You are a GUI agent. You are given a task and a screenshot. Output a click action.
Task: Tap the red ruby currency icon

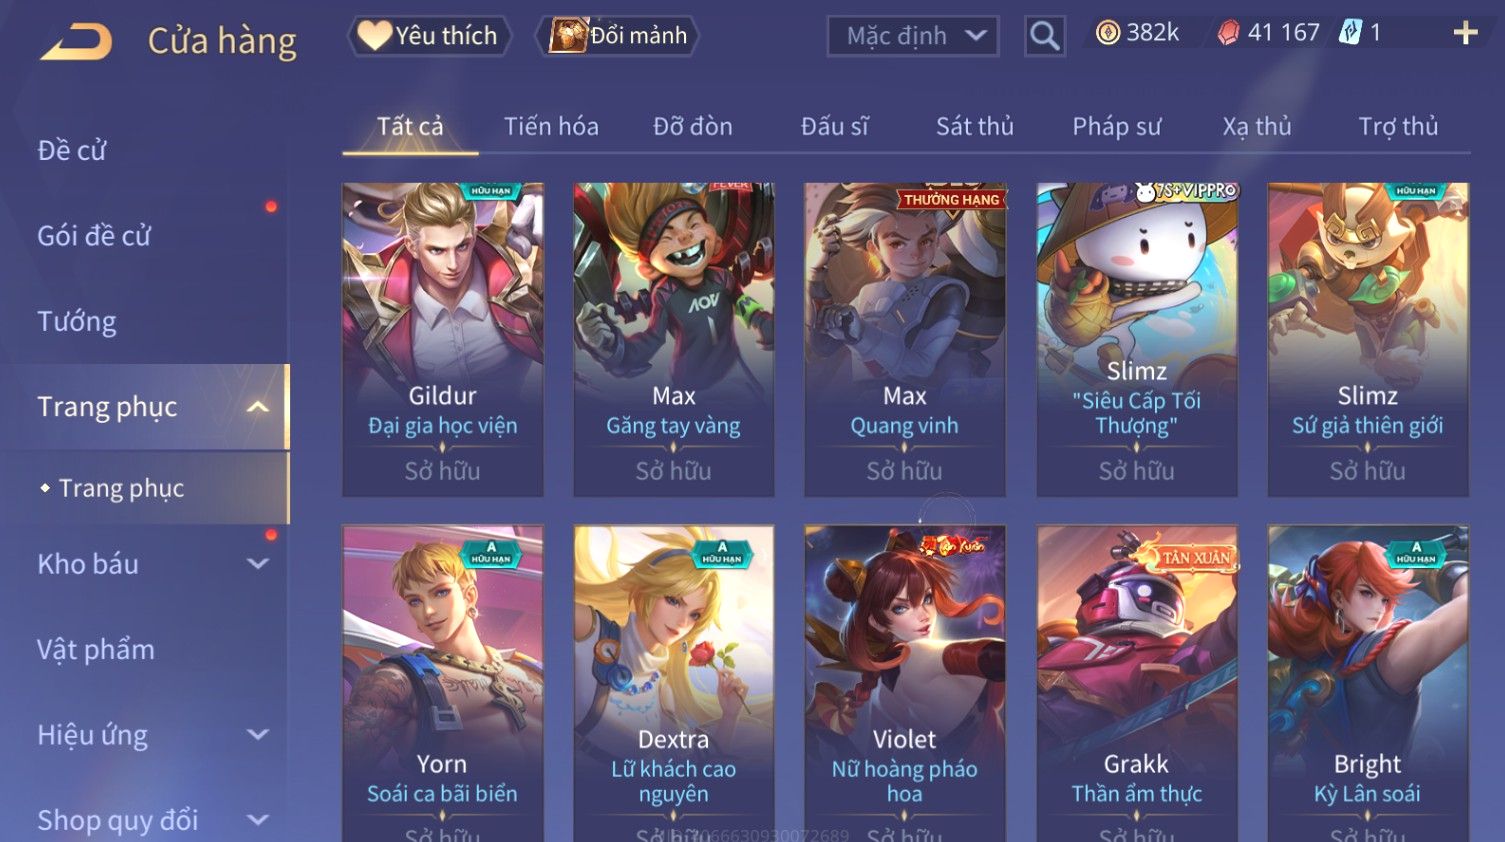click(x=1228, y=34)
